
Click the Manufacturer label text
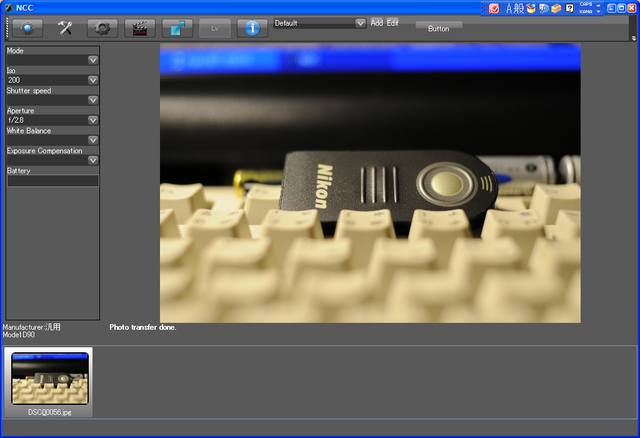[31, 327]
